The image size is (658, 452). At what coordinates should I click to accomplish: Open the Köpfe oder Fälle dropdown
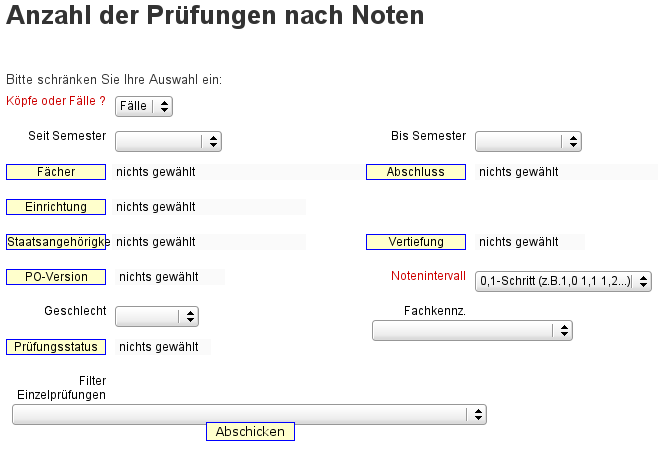coord(144,106)
